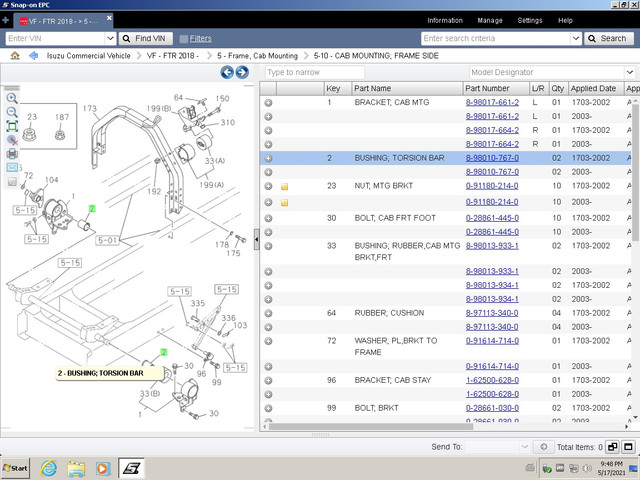
Task: Toggle the Filters checkbox
Action: point(184,39)
